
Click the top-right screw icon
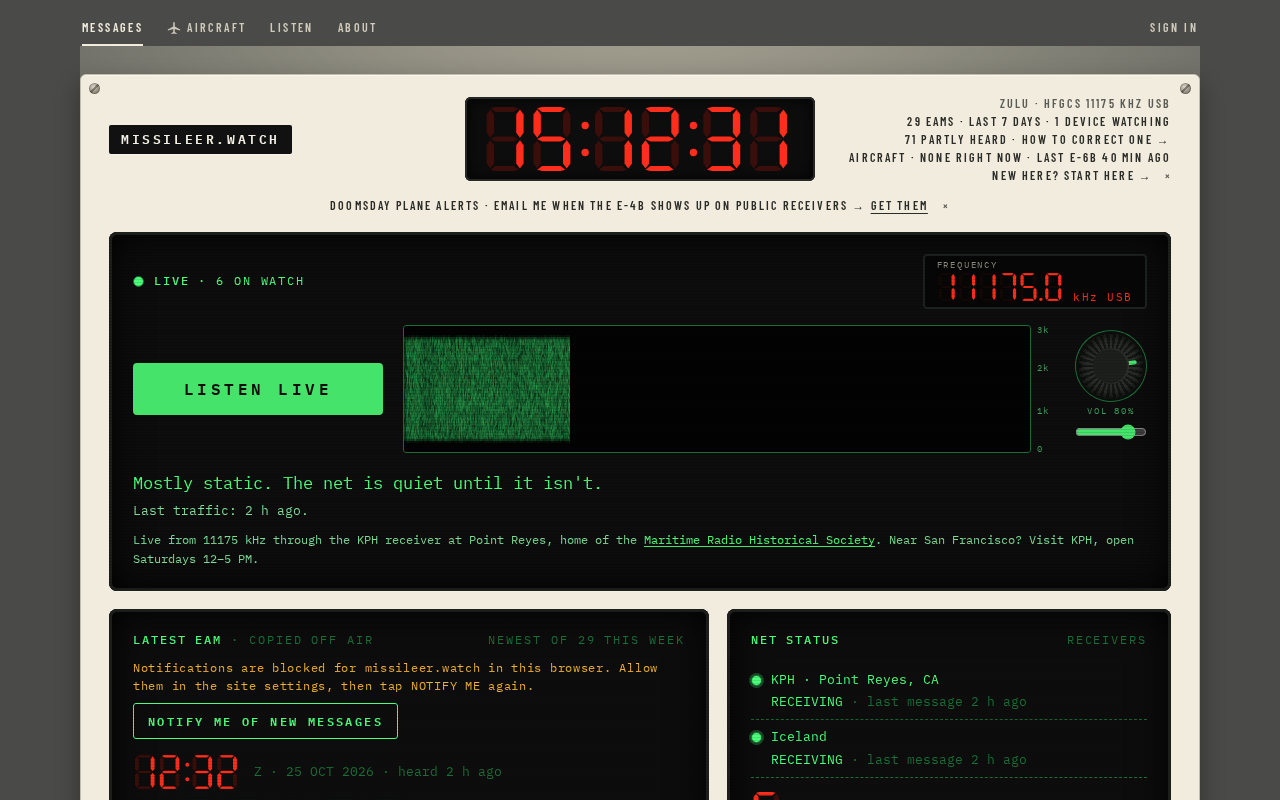[1185, 88]
